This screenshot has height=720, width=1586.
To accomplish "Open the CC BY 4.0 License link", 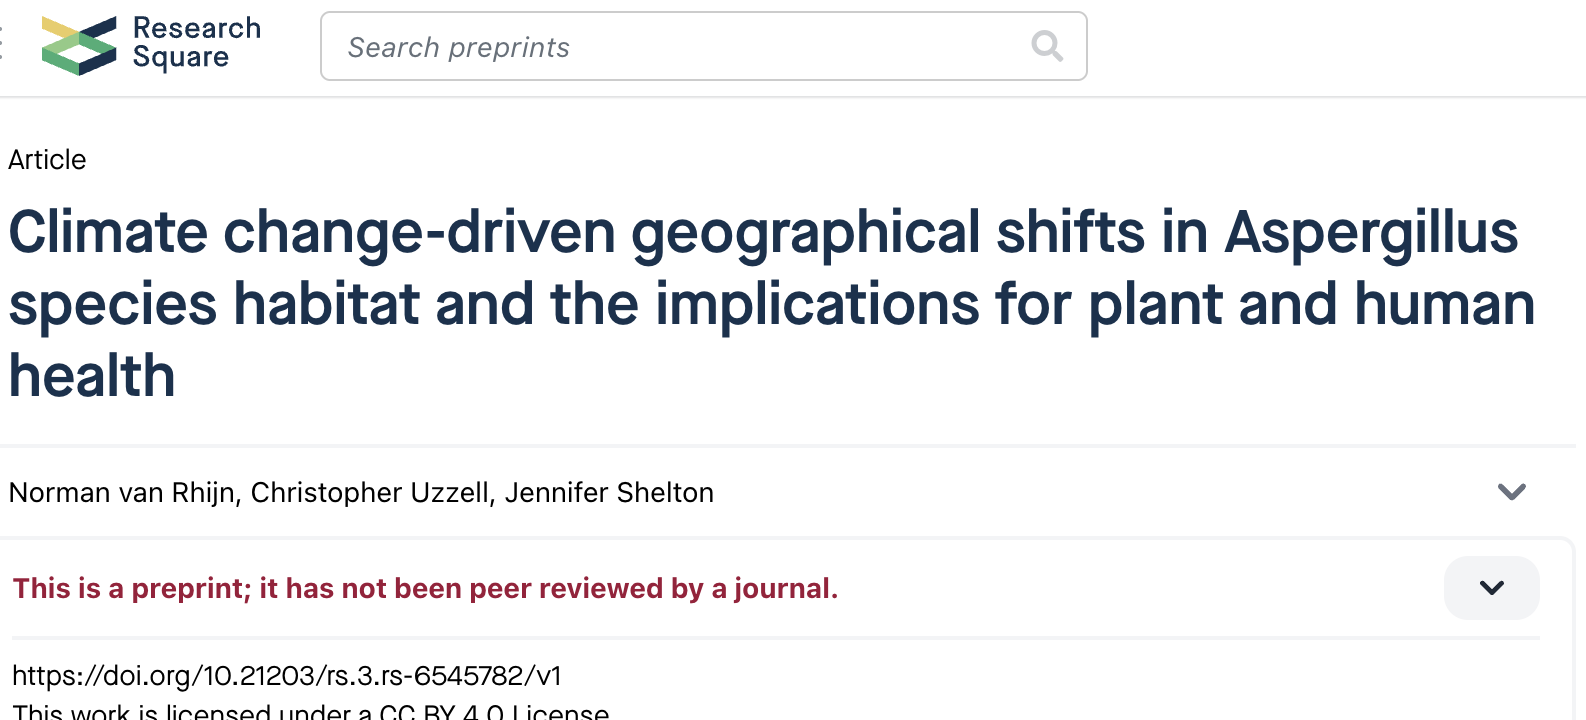I will click(494, 712).
